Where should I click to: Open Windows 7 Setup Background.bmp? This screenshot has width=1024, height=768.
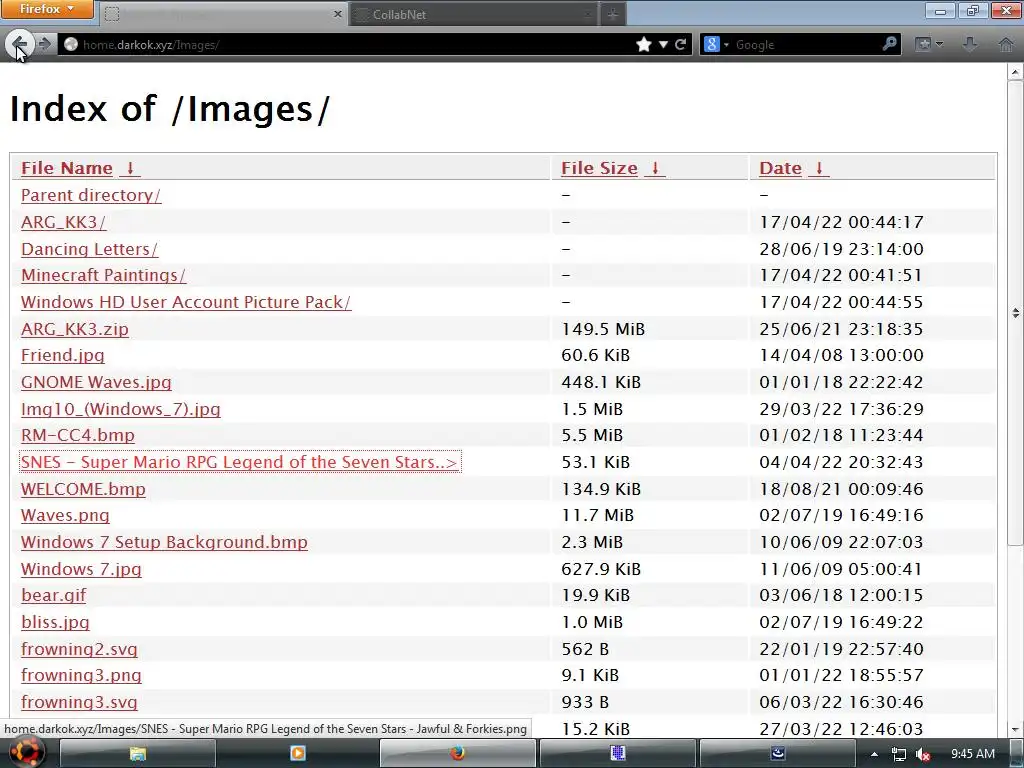pyautogui.click(x=164, y=542)
